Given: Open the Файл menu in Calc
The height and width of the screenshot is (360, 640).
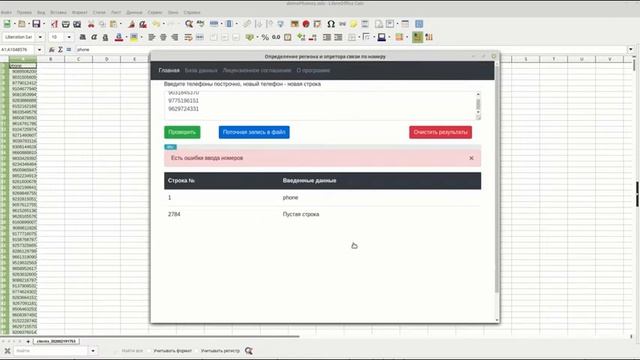Looking at the screenshot, I should (7, 13).
